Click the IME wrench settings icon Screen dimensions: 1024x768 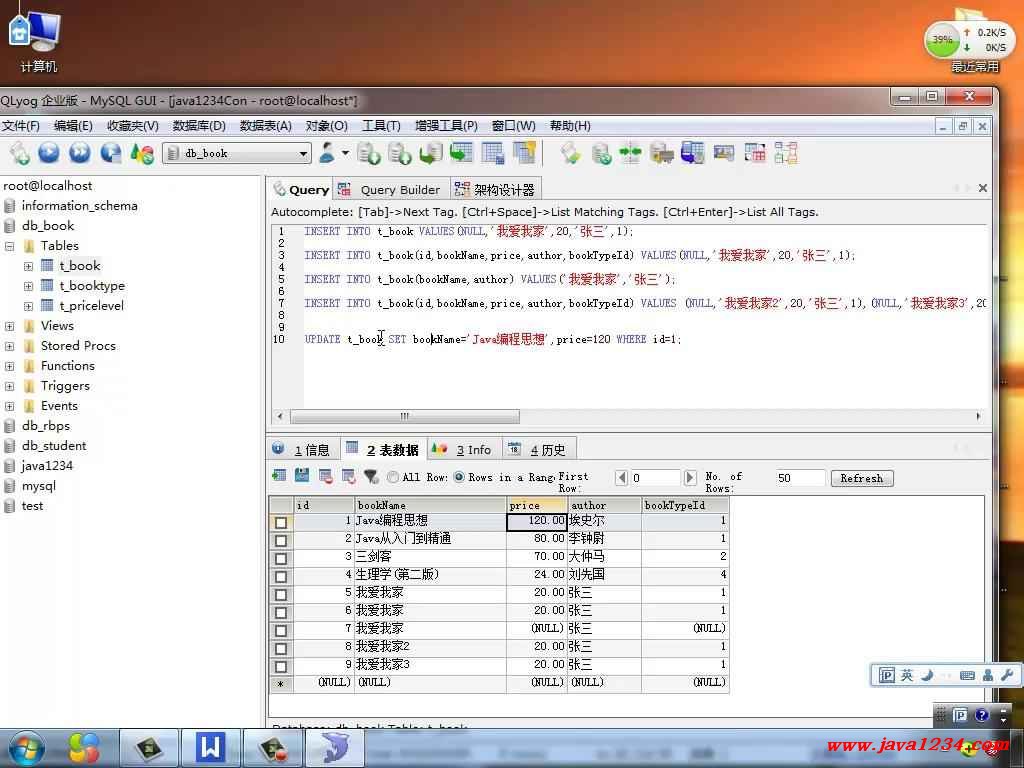point(1007,675)
